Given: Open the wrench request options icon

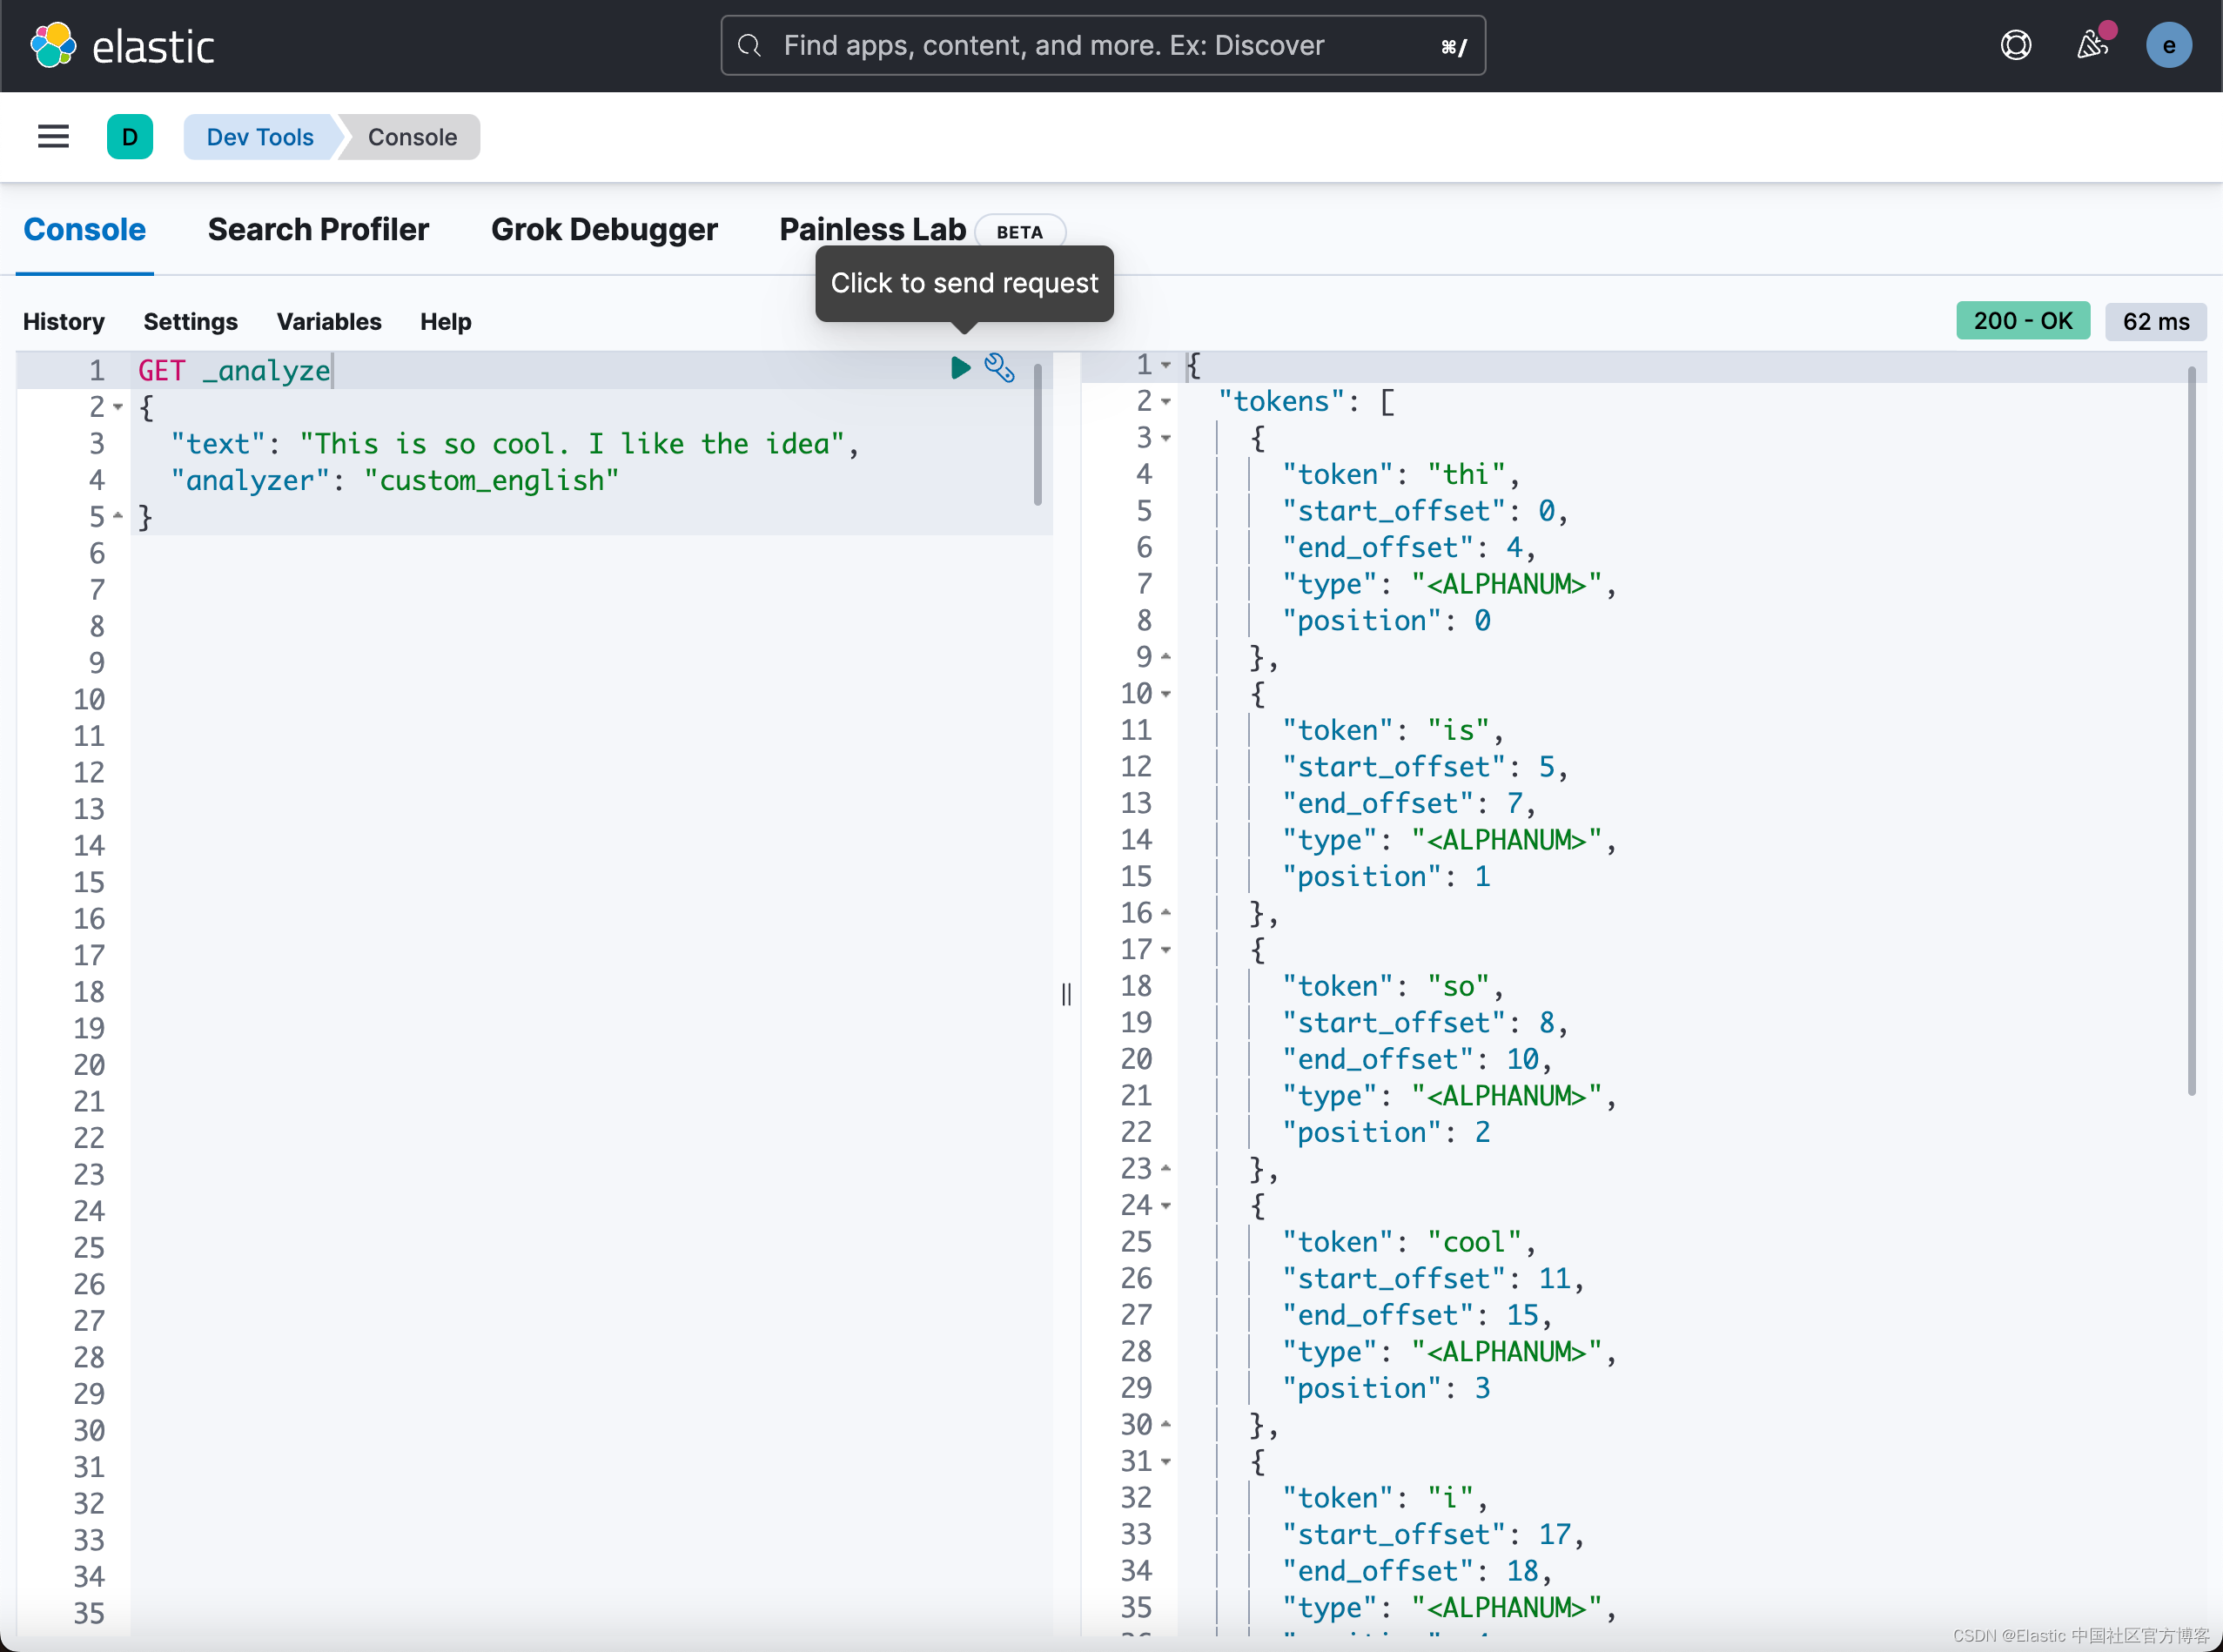Looking at the screenshot, I should (x=999, y=368).
